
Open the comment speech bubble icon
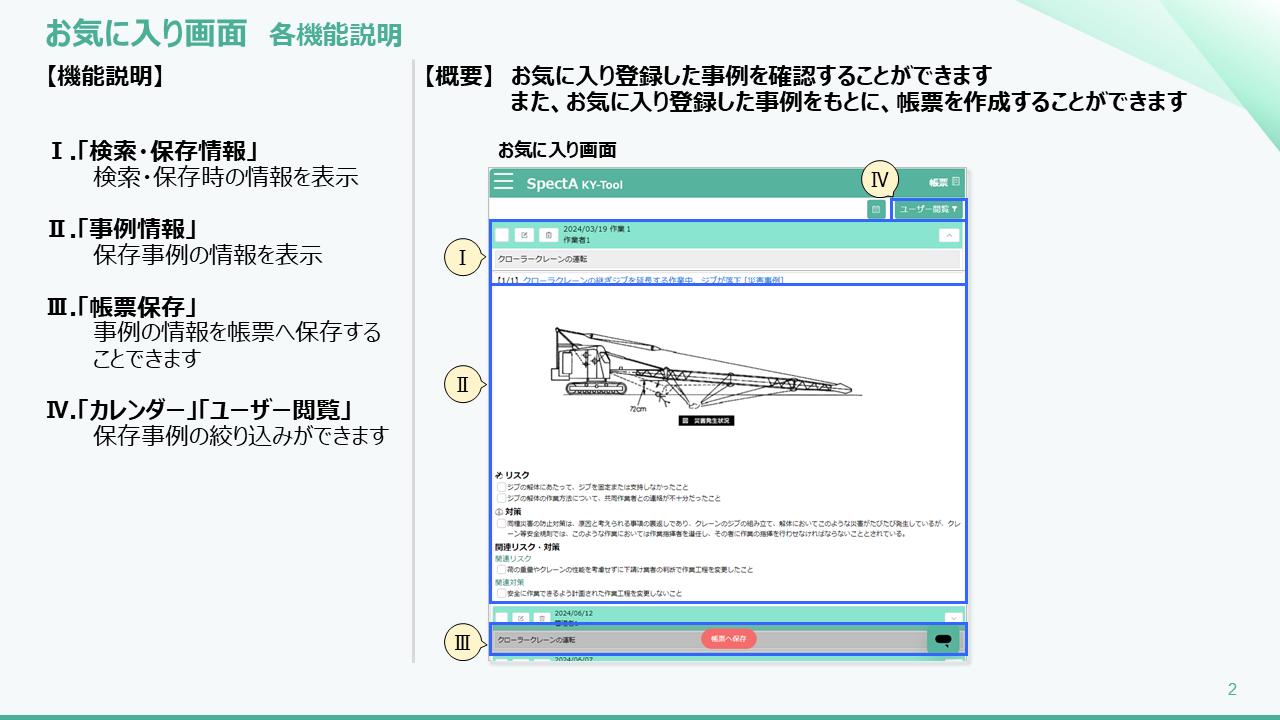943,638
